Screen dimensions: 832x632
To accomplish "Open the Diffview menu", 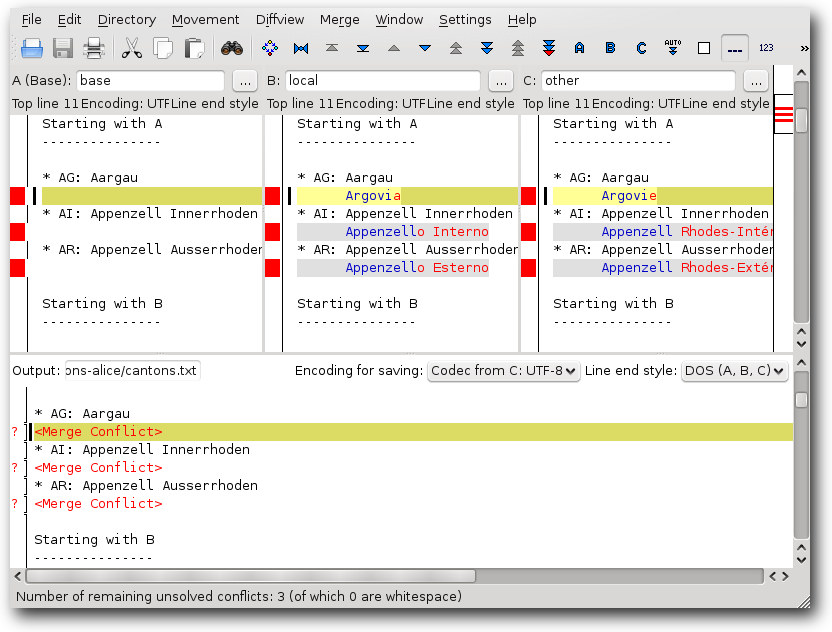I will click(x=280, y=20).
